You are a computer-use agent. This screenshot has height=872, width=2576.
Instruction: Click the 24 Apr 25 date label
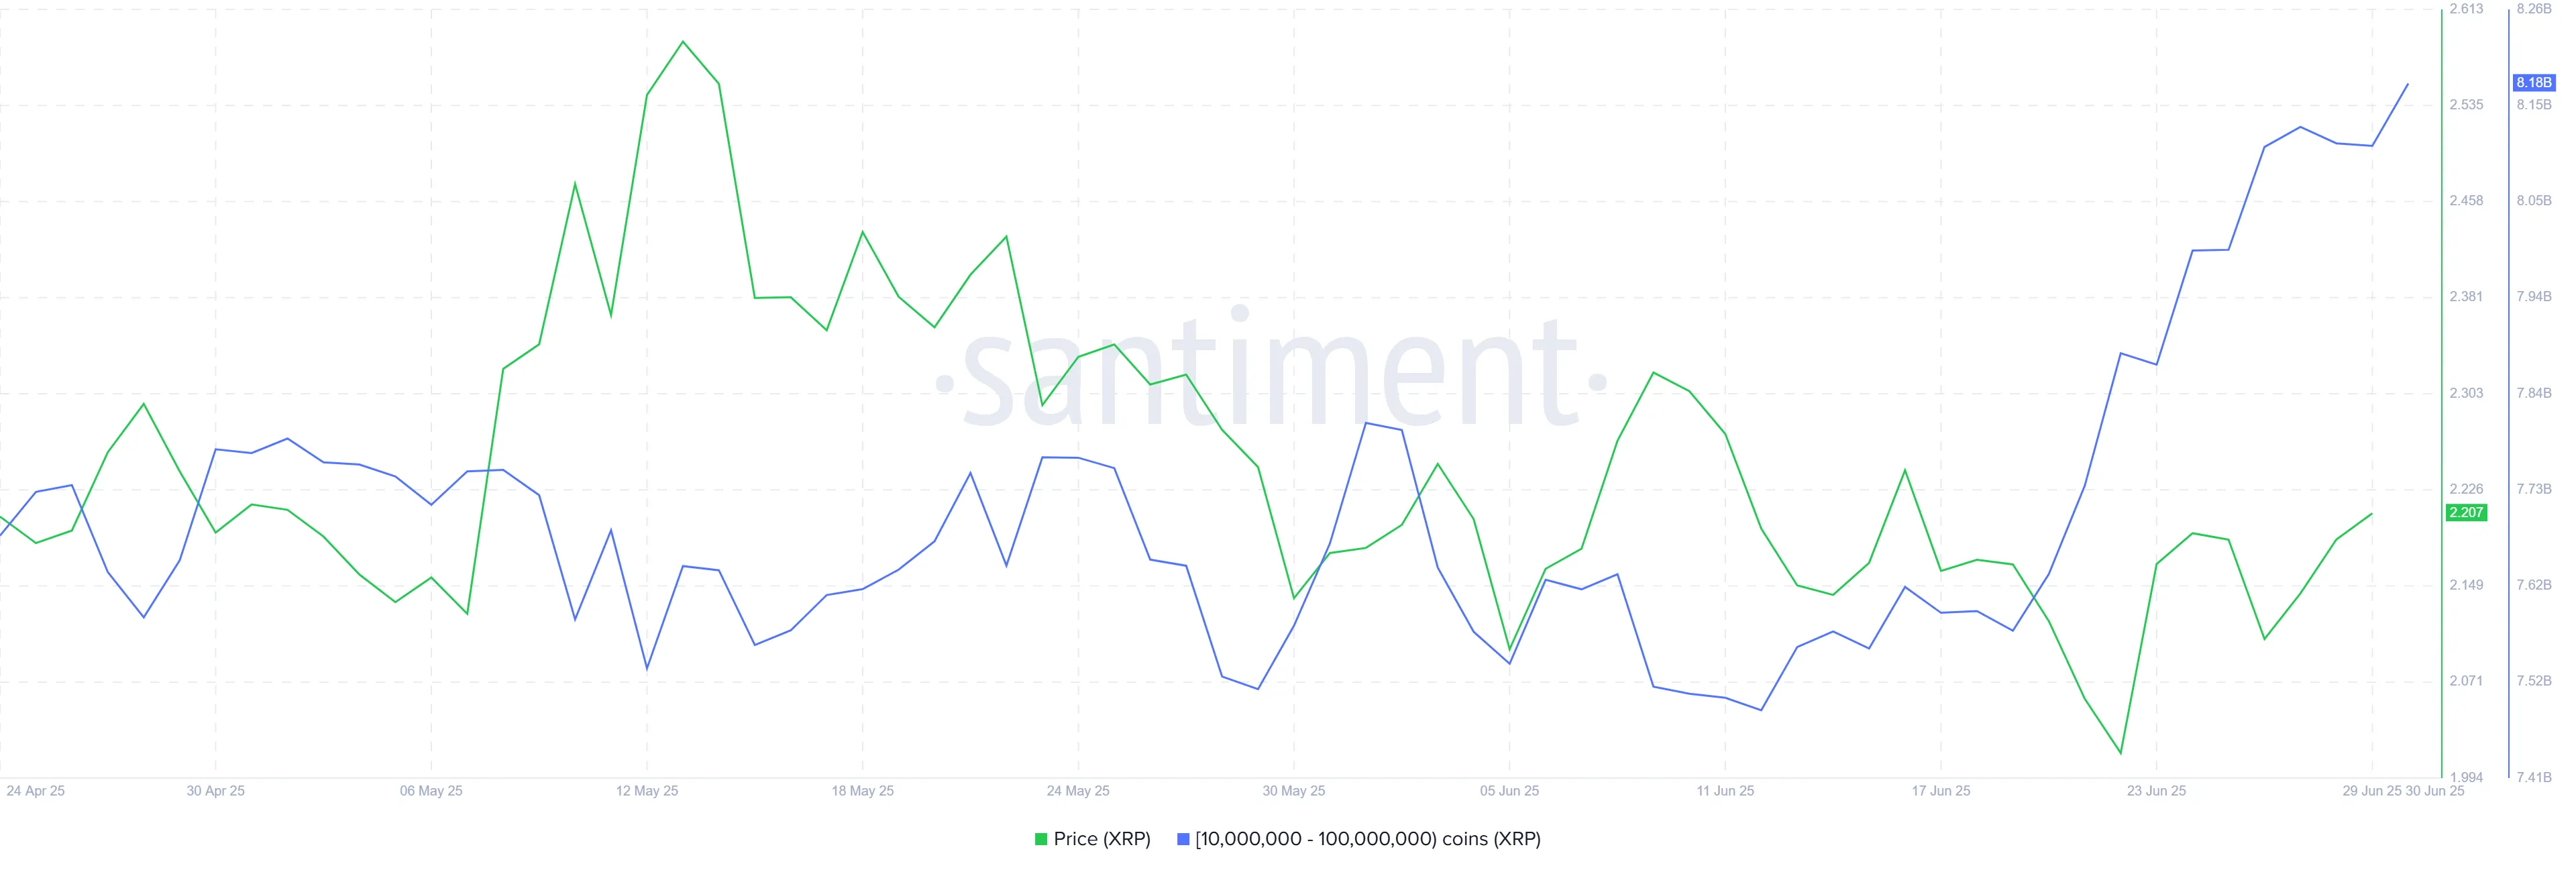(x=35, y=791)
